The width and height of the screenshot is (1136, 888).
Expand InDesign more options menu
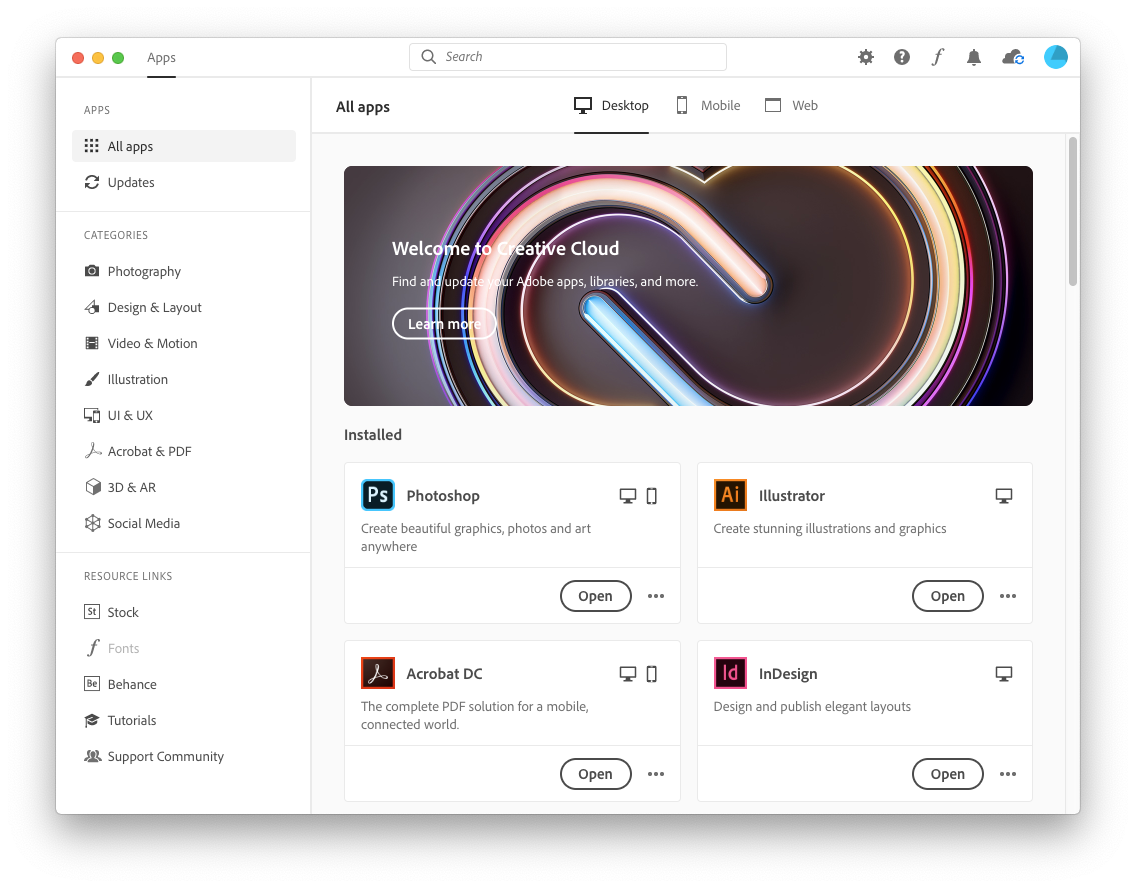point(1008,774)
